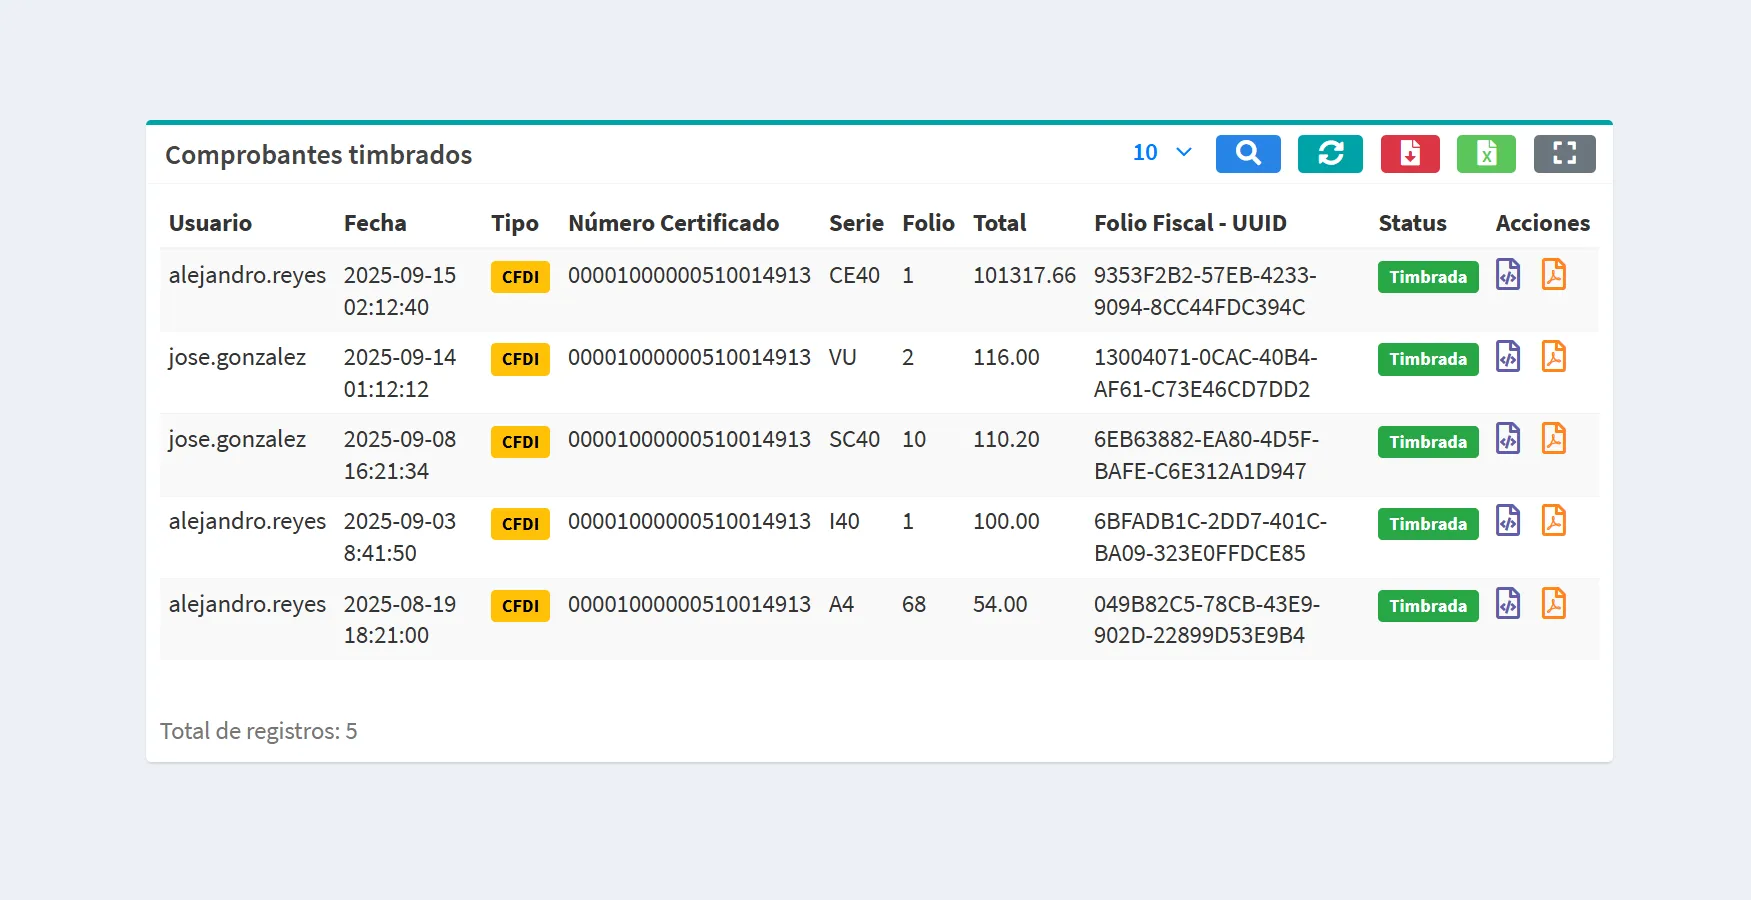
Task: Click date 2025-09-15 02:12:40
Action: pos(400,291)
